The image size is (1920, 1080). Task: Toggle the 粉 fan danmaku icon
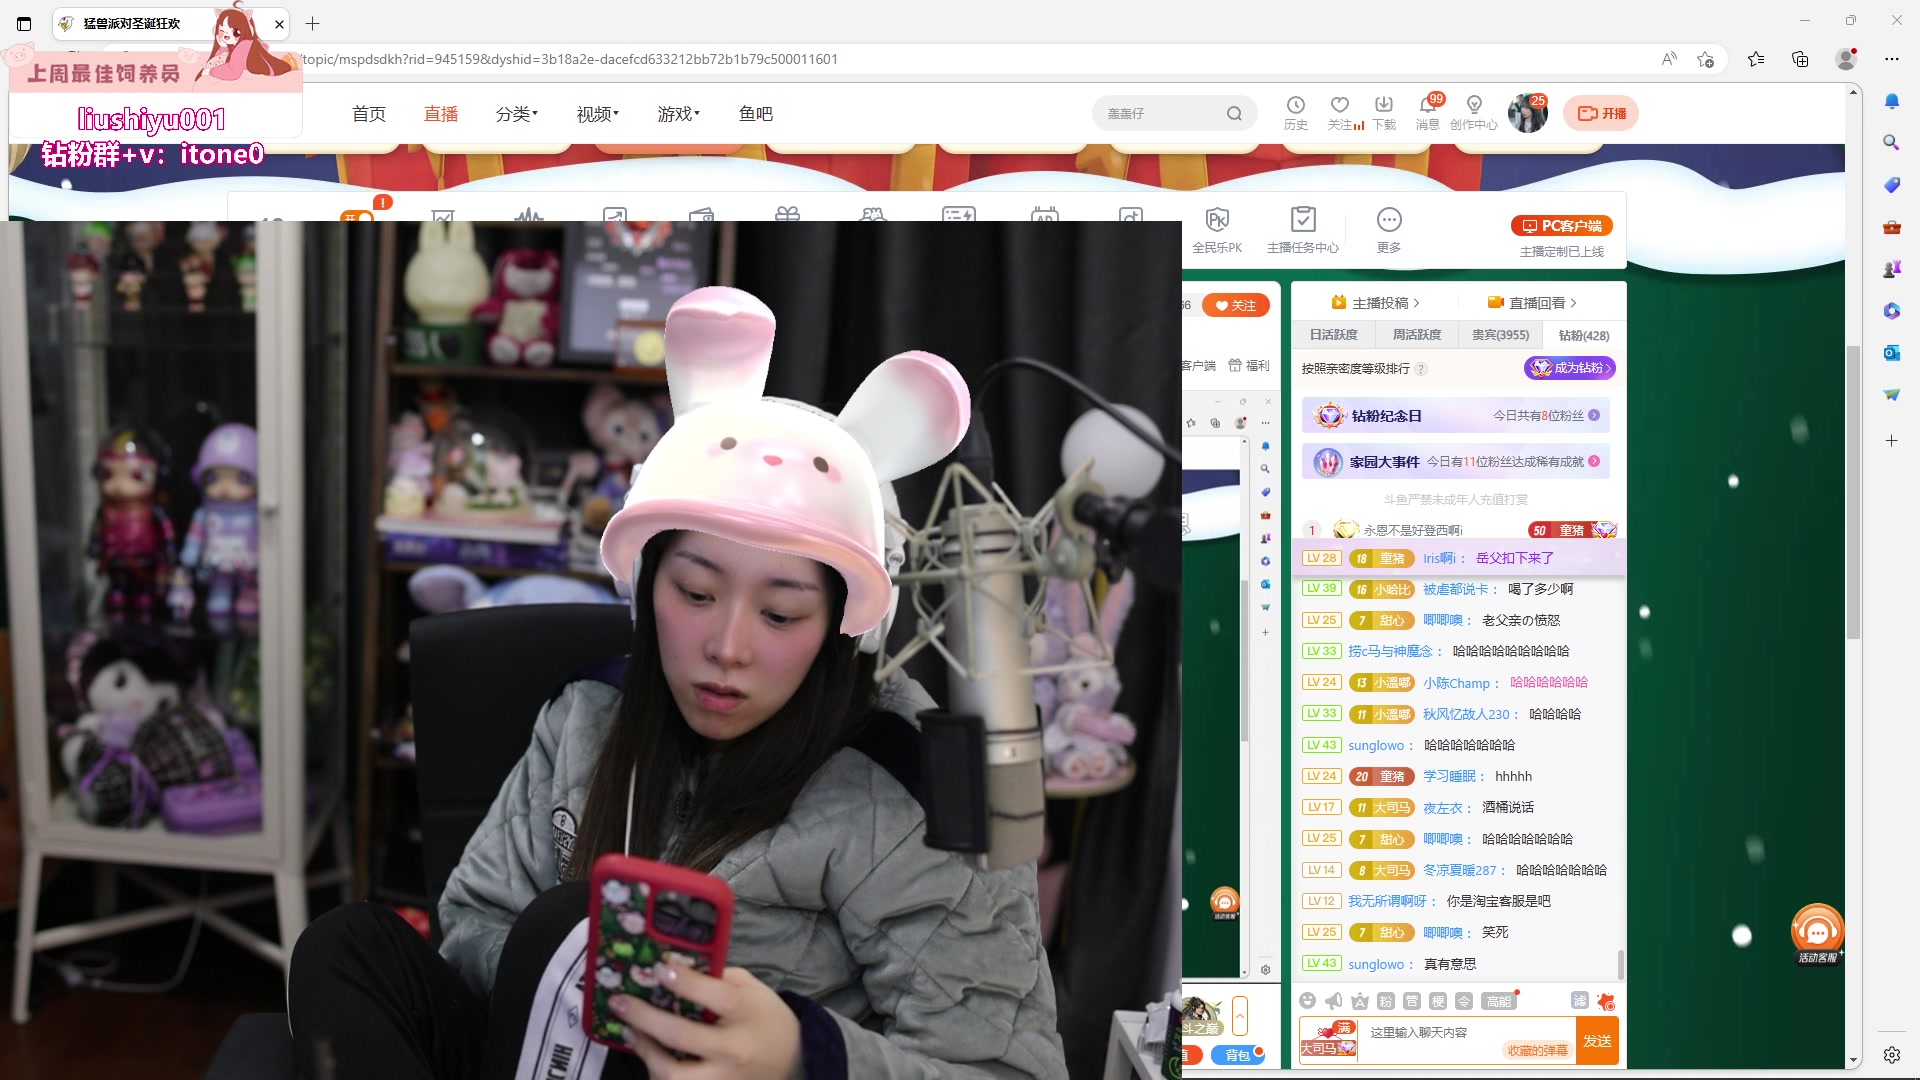(1386, 1001)
